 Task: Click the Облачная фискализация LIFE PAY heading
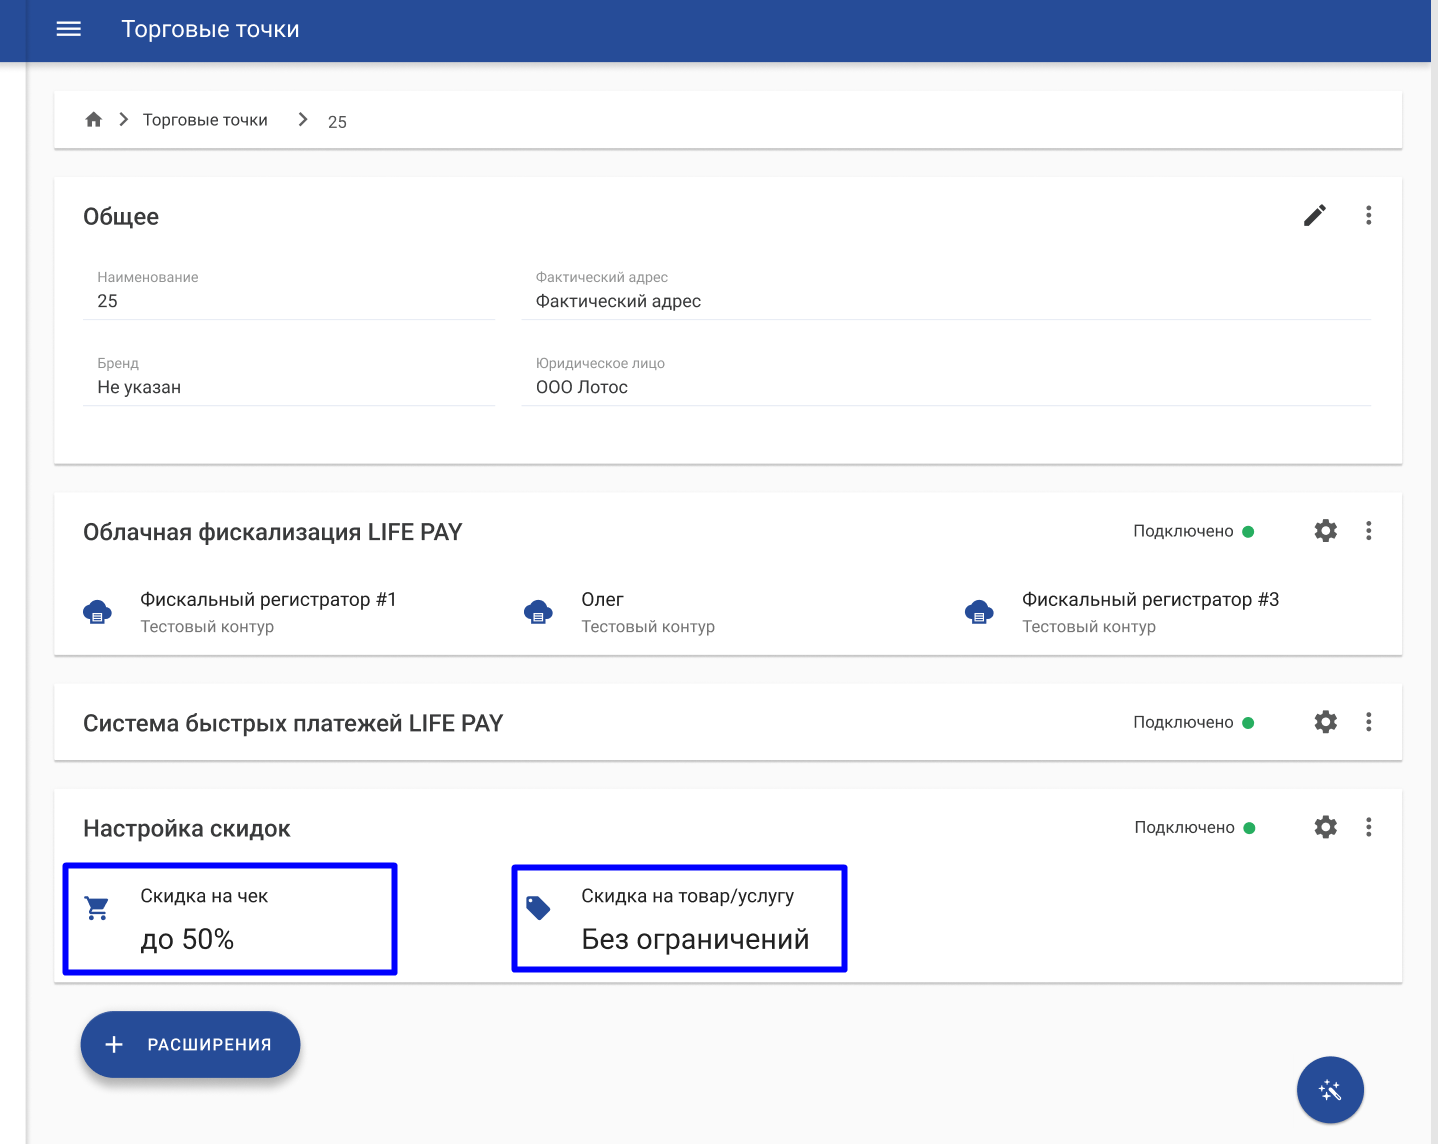272,532
